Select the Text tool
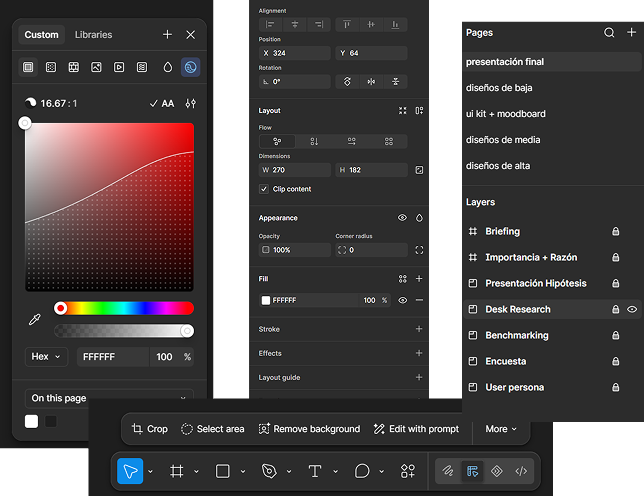The height and width of the screenshot is (496, 644). (315, 471)
